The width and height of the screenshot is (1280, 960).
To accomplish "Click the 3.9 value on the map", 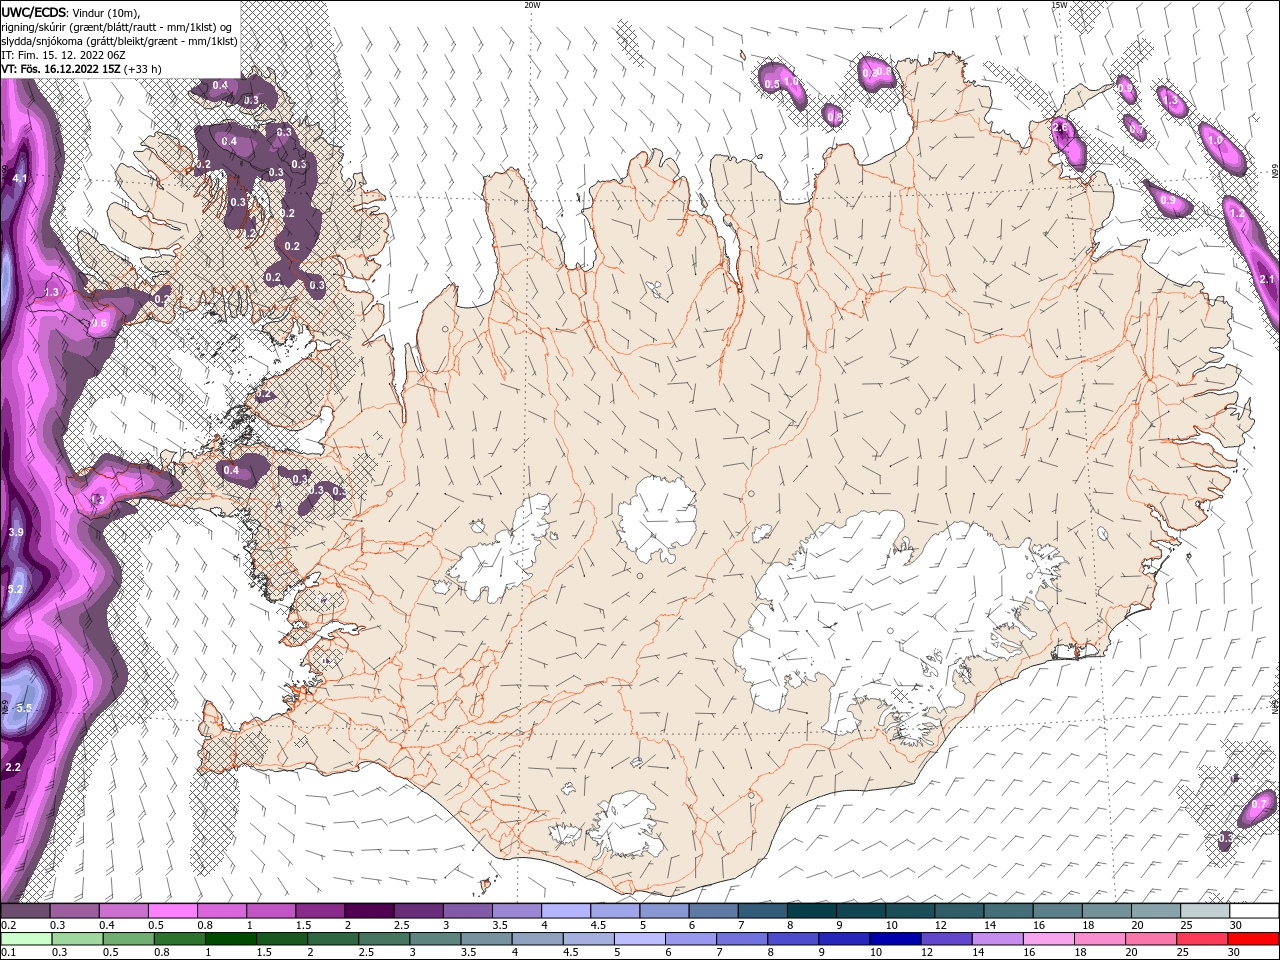I will coord(15,532).
